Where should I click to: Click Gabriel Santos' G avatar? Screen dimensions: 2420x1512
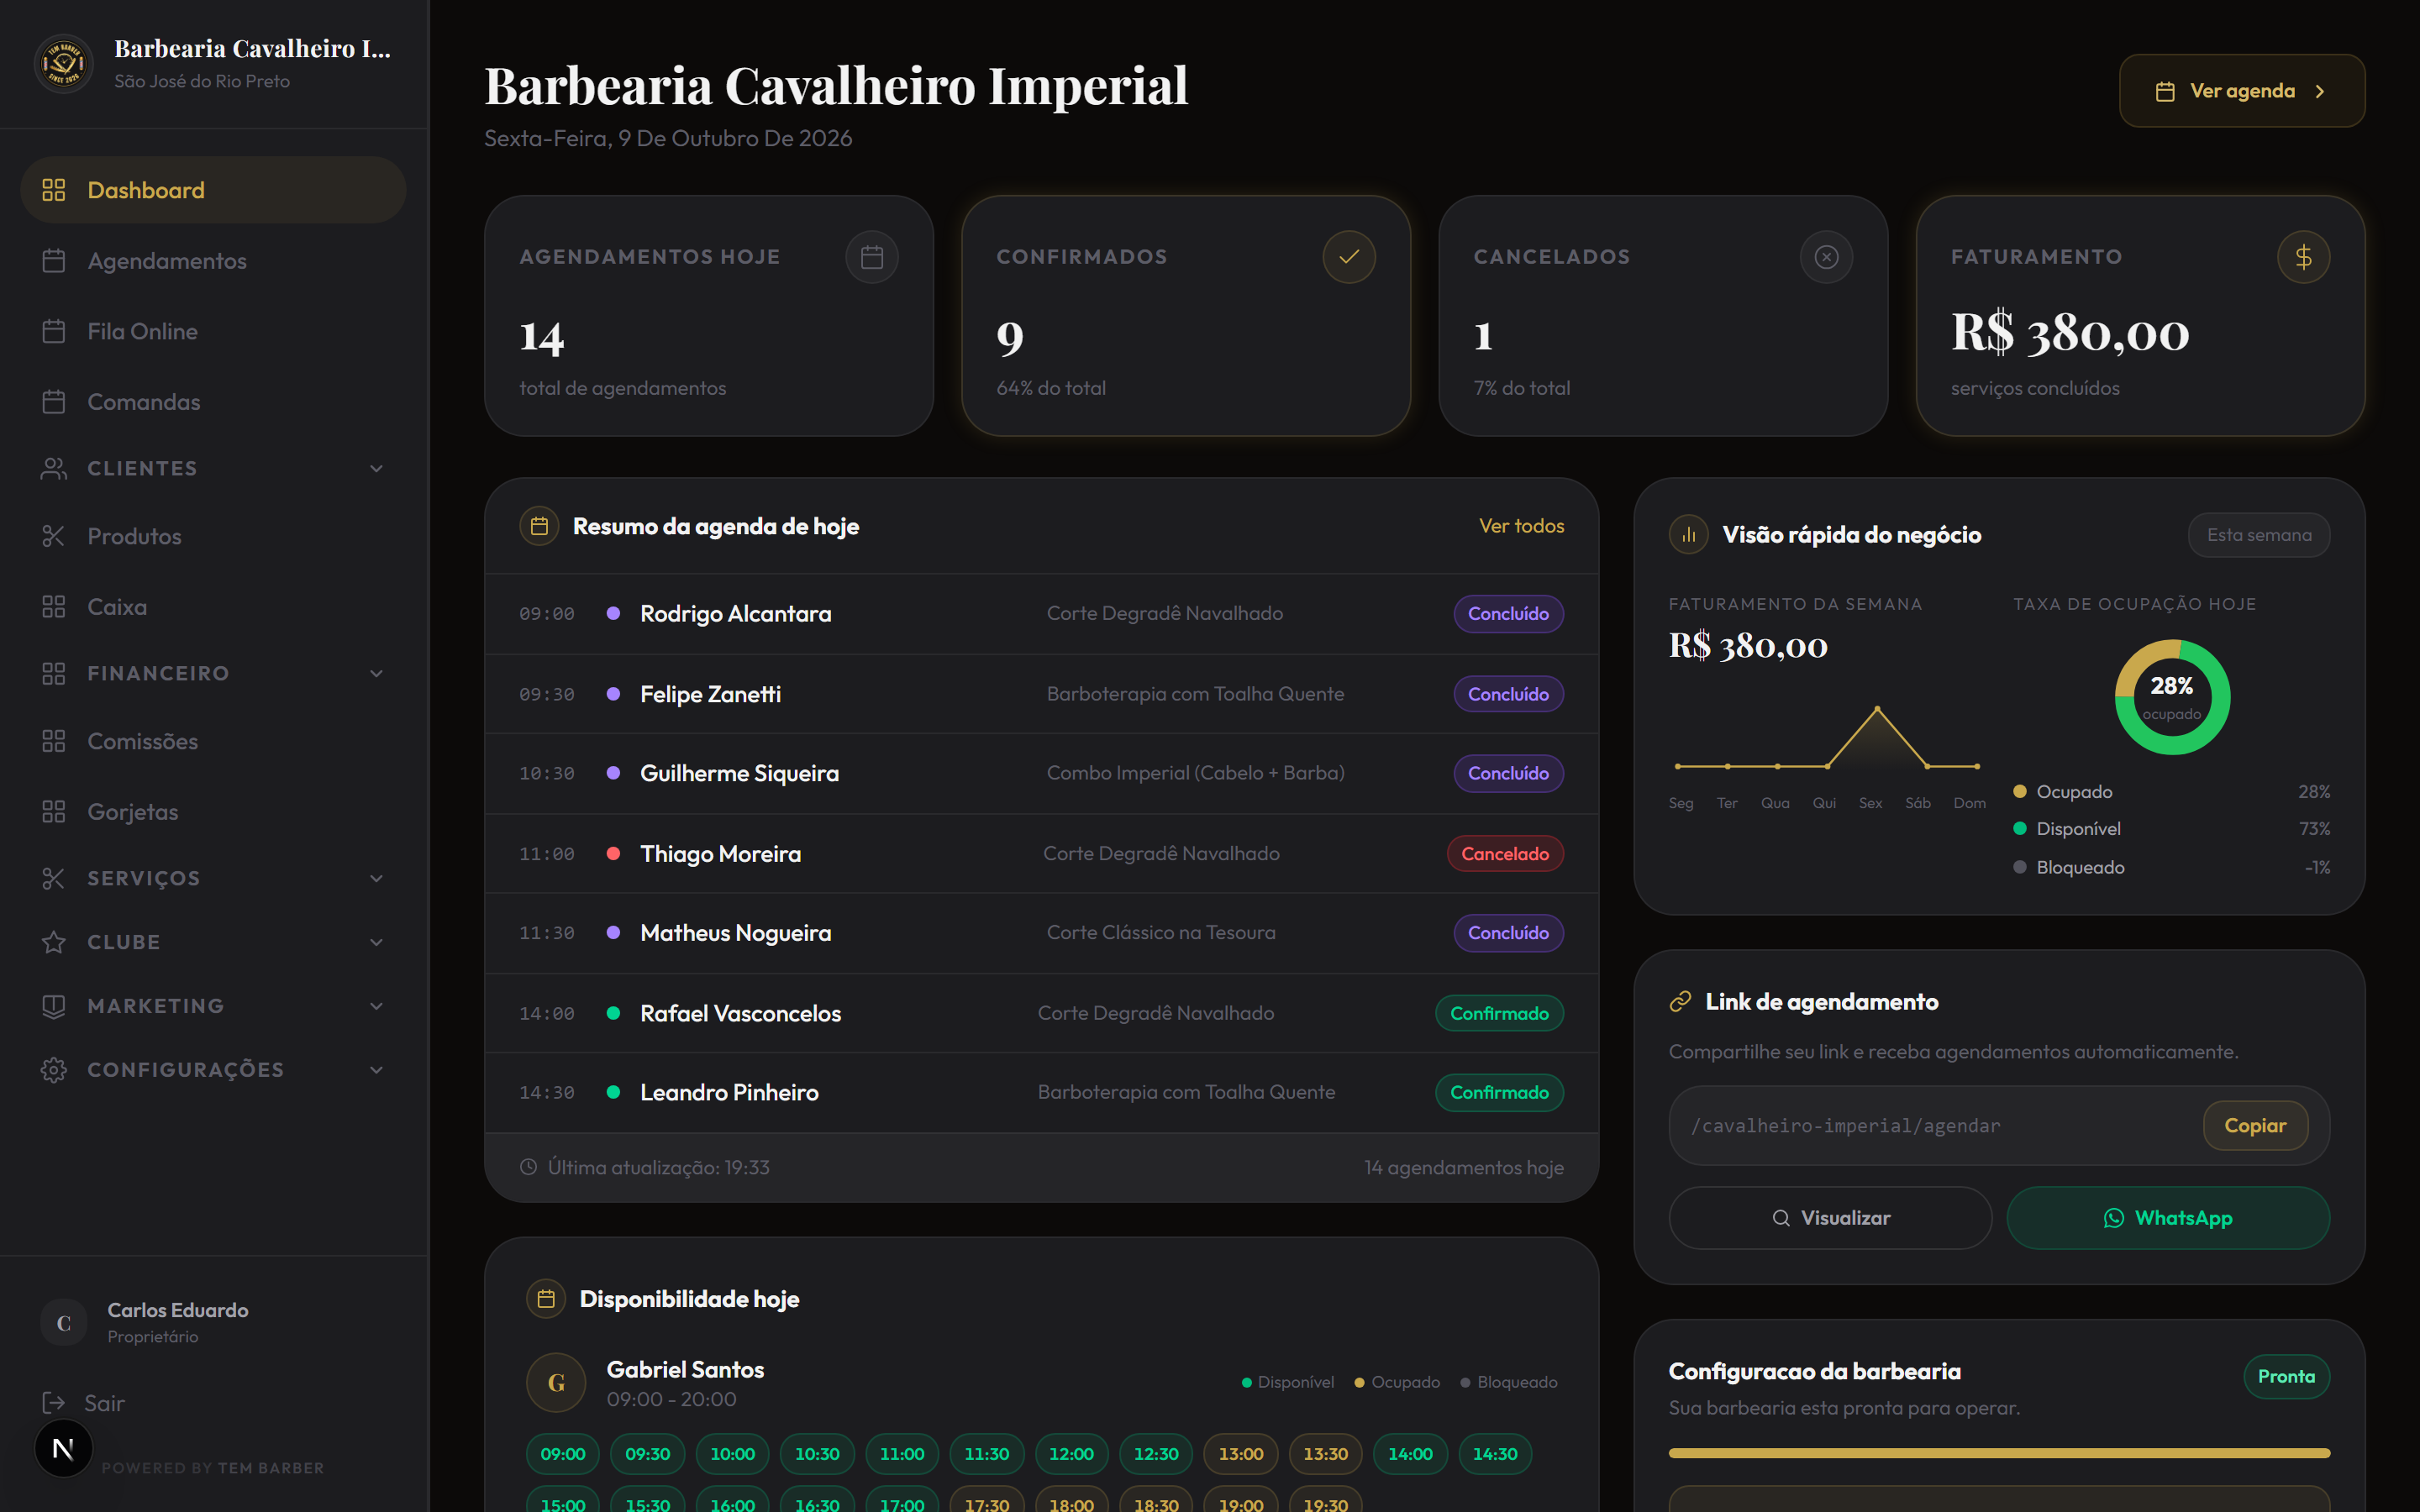556,1383
